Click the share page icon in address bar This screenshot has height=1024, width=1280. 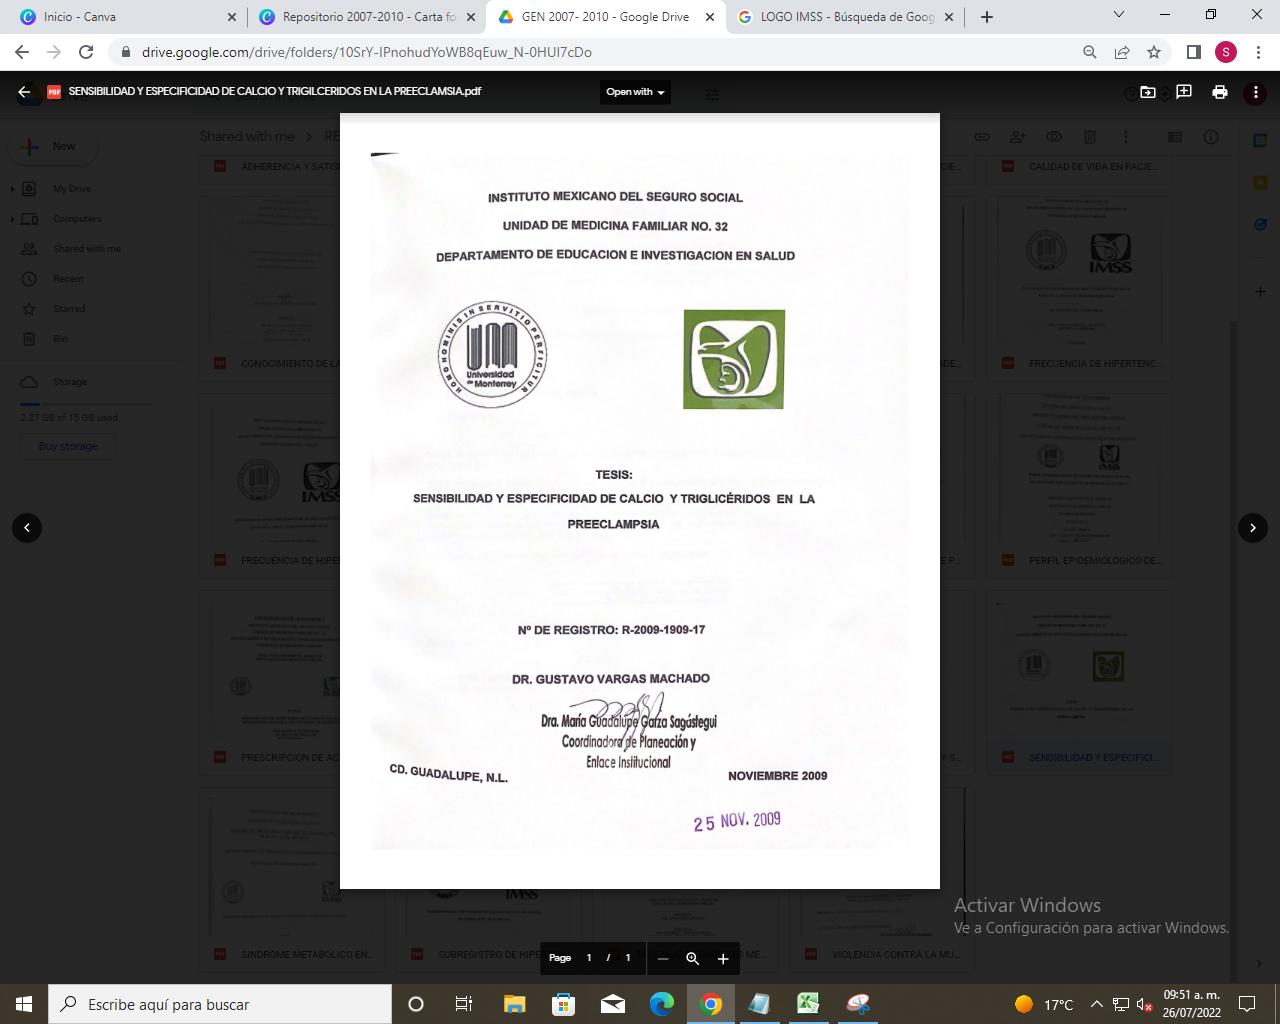(x=1122, y=52)
